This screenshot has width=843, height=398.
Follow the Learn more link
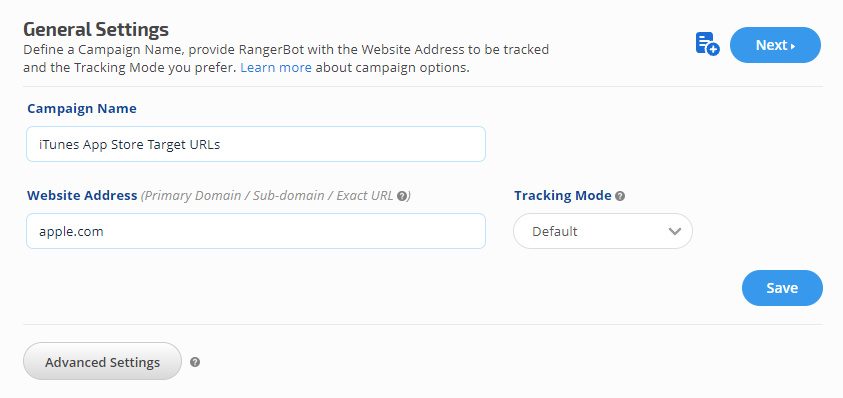(276, 68)
